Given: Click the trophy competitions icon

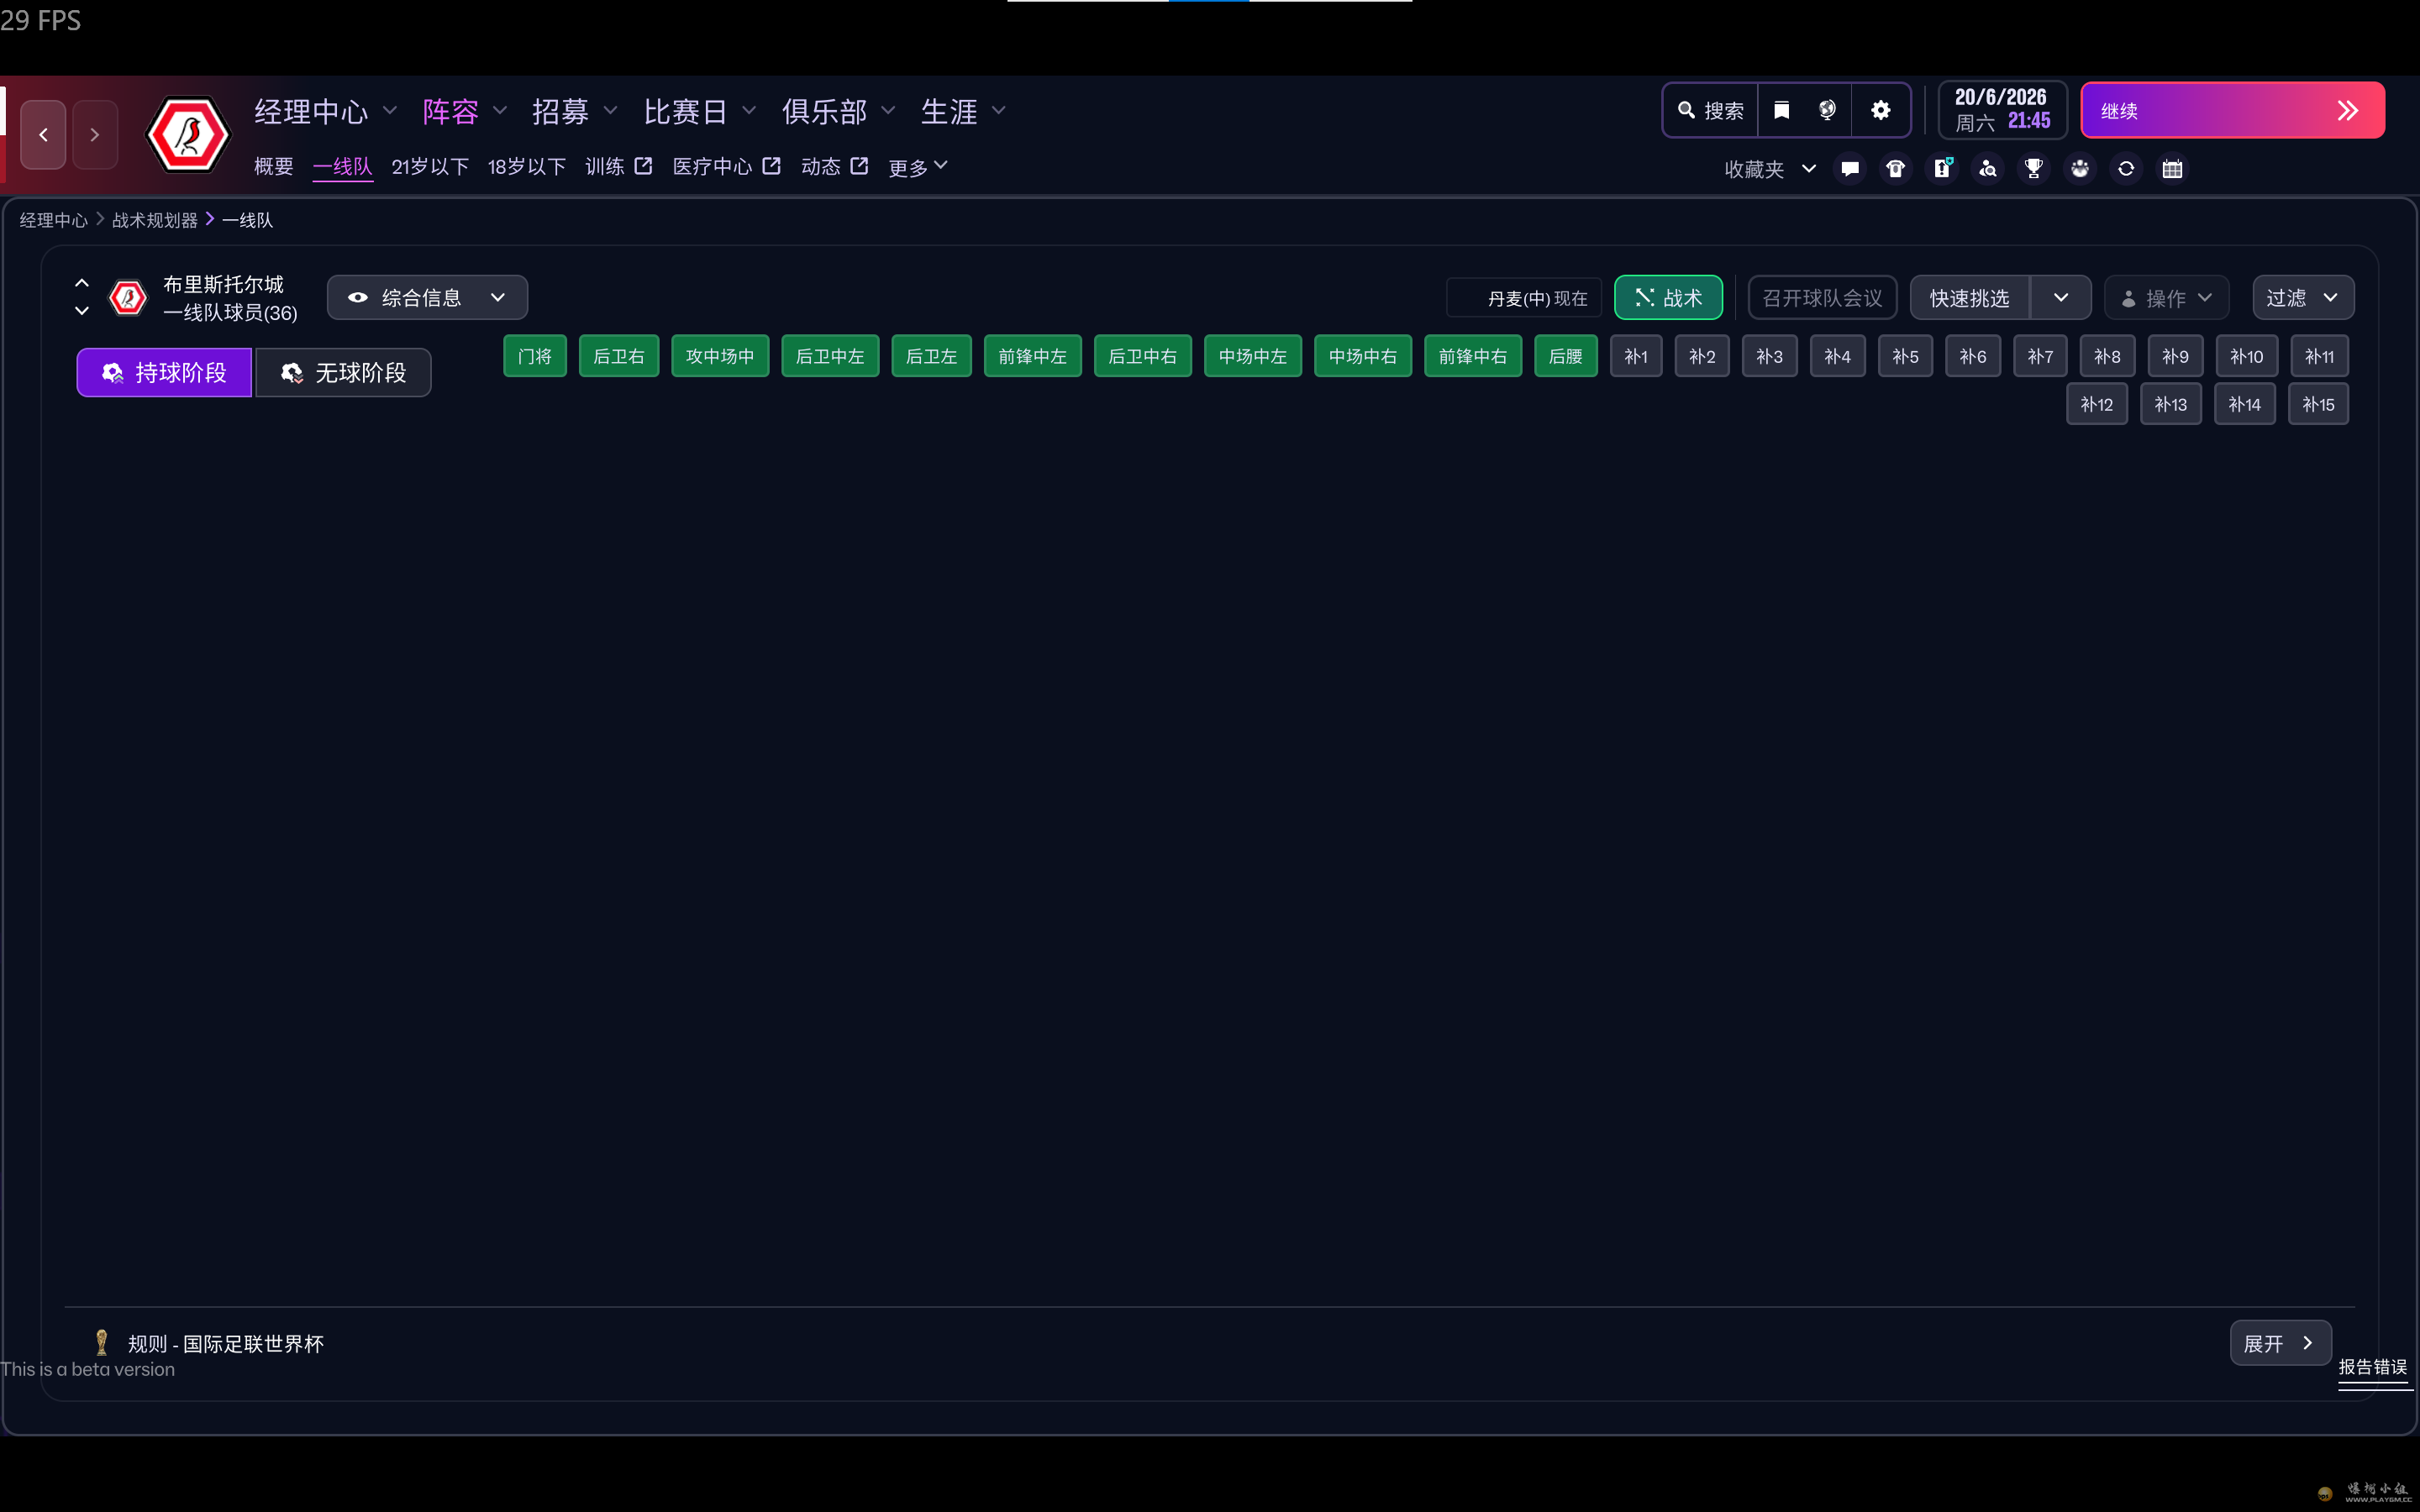Looking at the screenshot, I should click(2033, 169).
